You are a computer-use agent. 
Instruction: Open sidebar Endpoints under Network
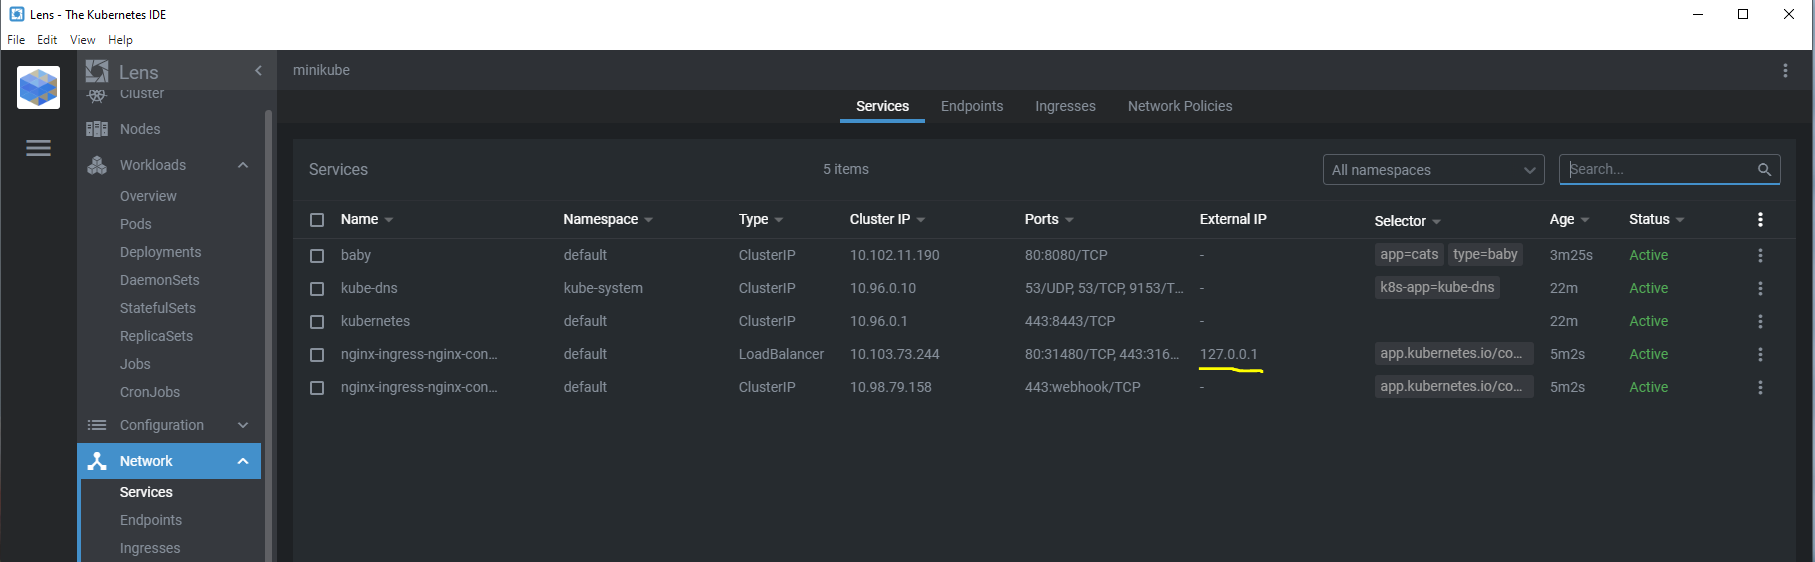(x=151, y=520)
